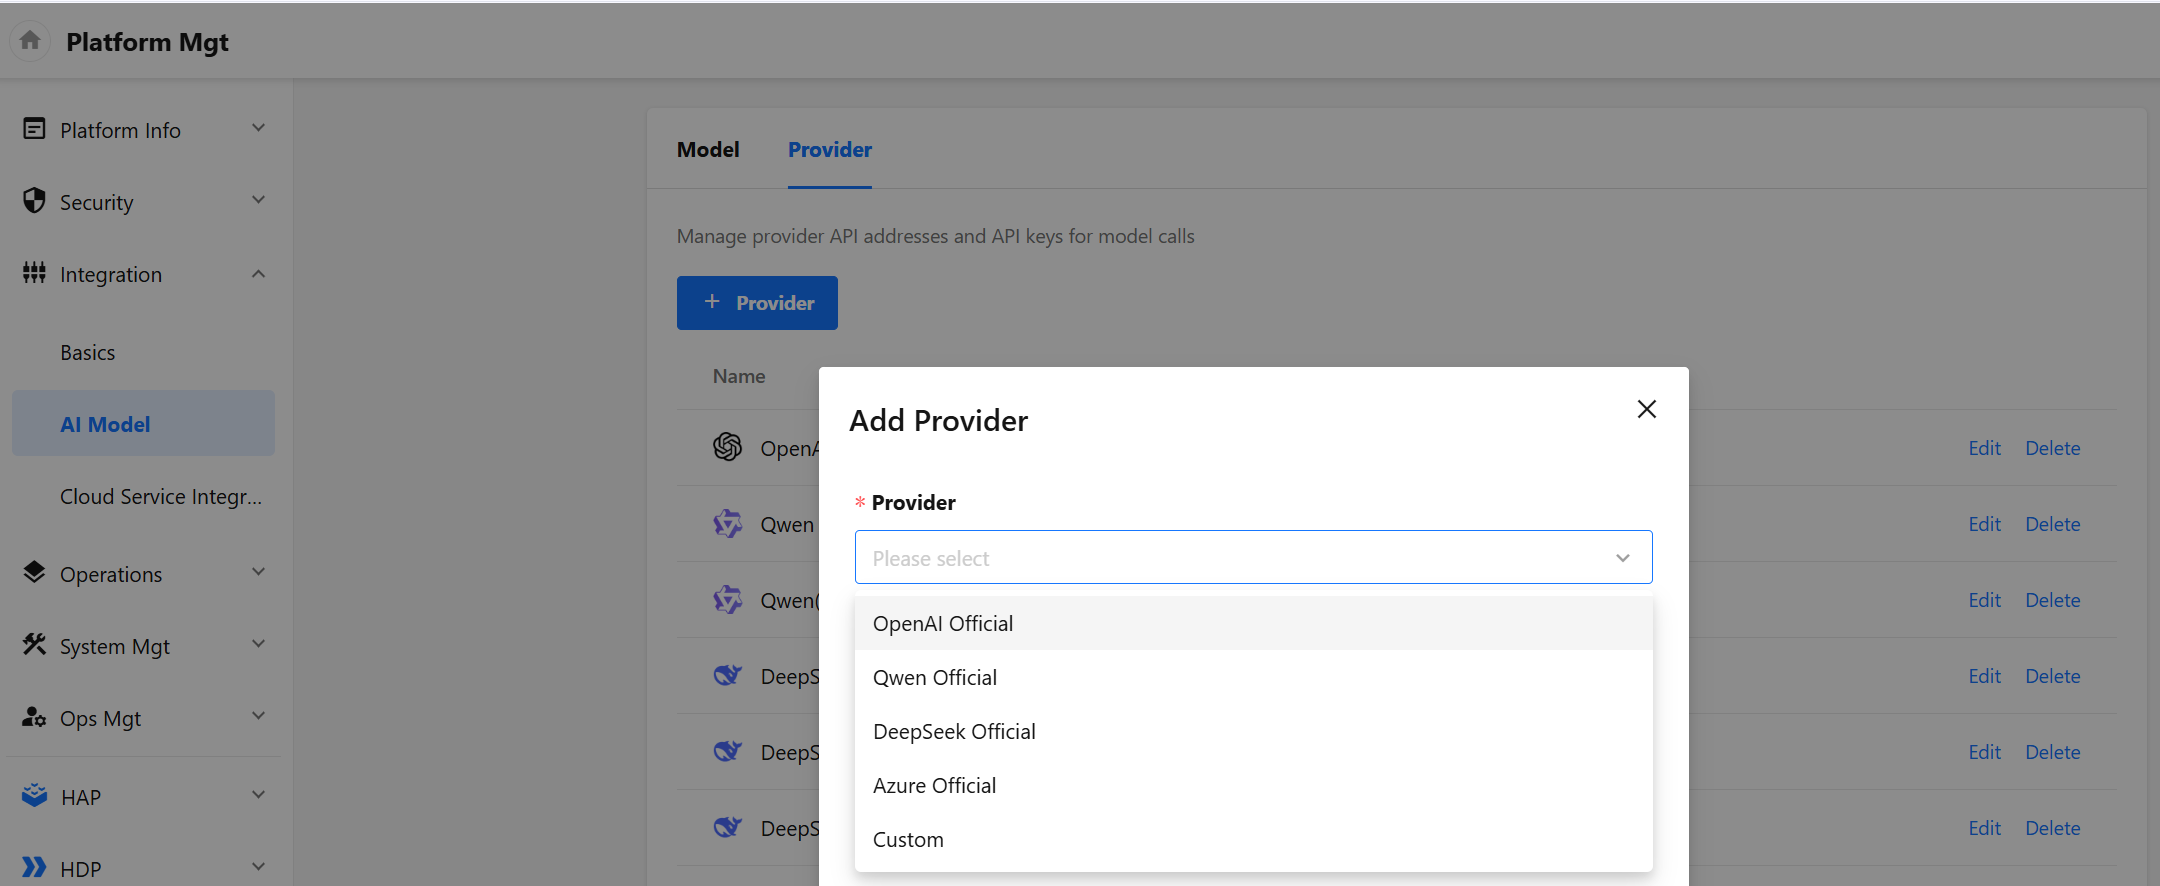
Task: Expand the Security section chevron
Action: [x=259, y=200]
